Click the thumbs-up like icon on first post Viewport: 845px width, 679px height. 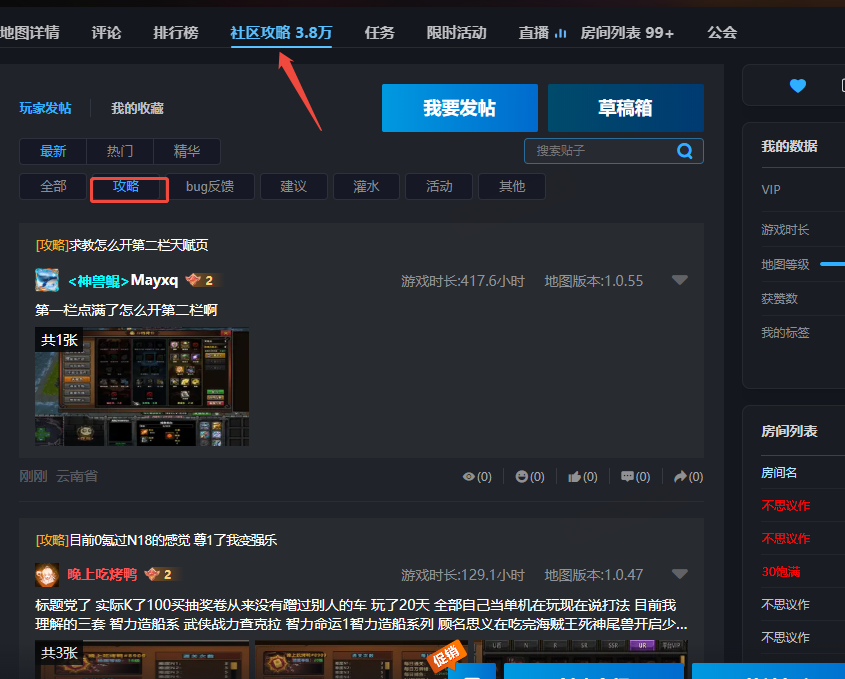[576, 476]
